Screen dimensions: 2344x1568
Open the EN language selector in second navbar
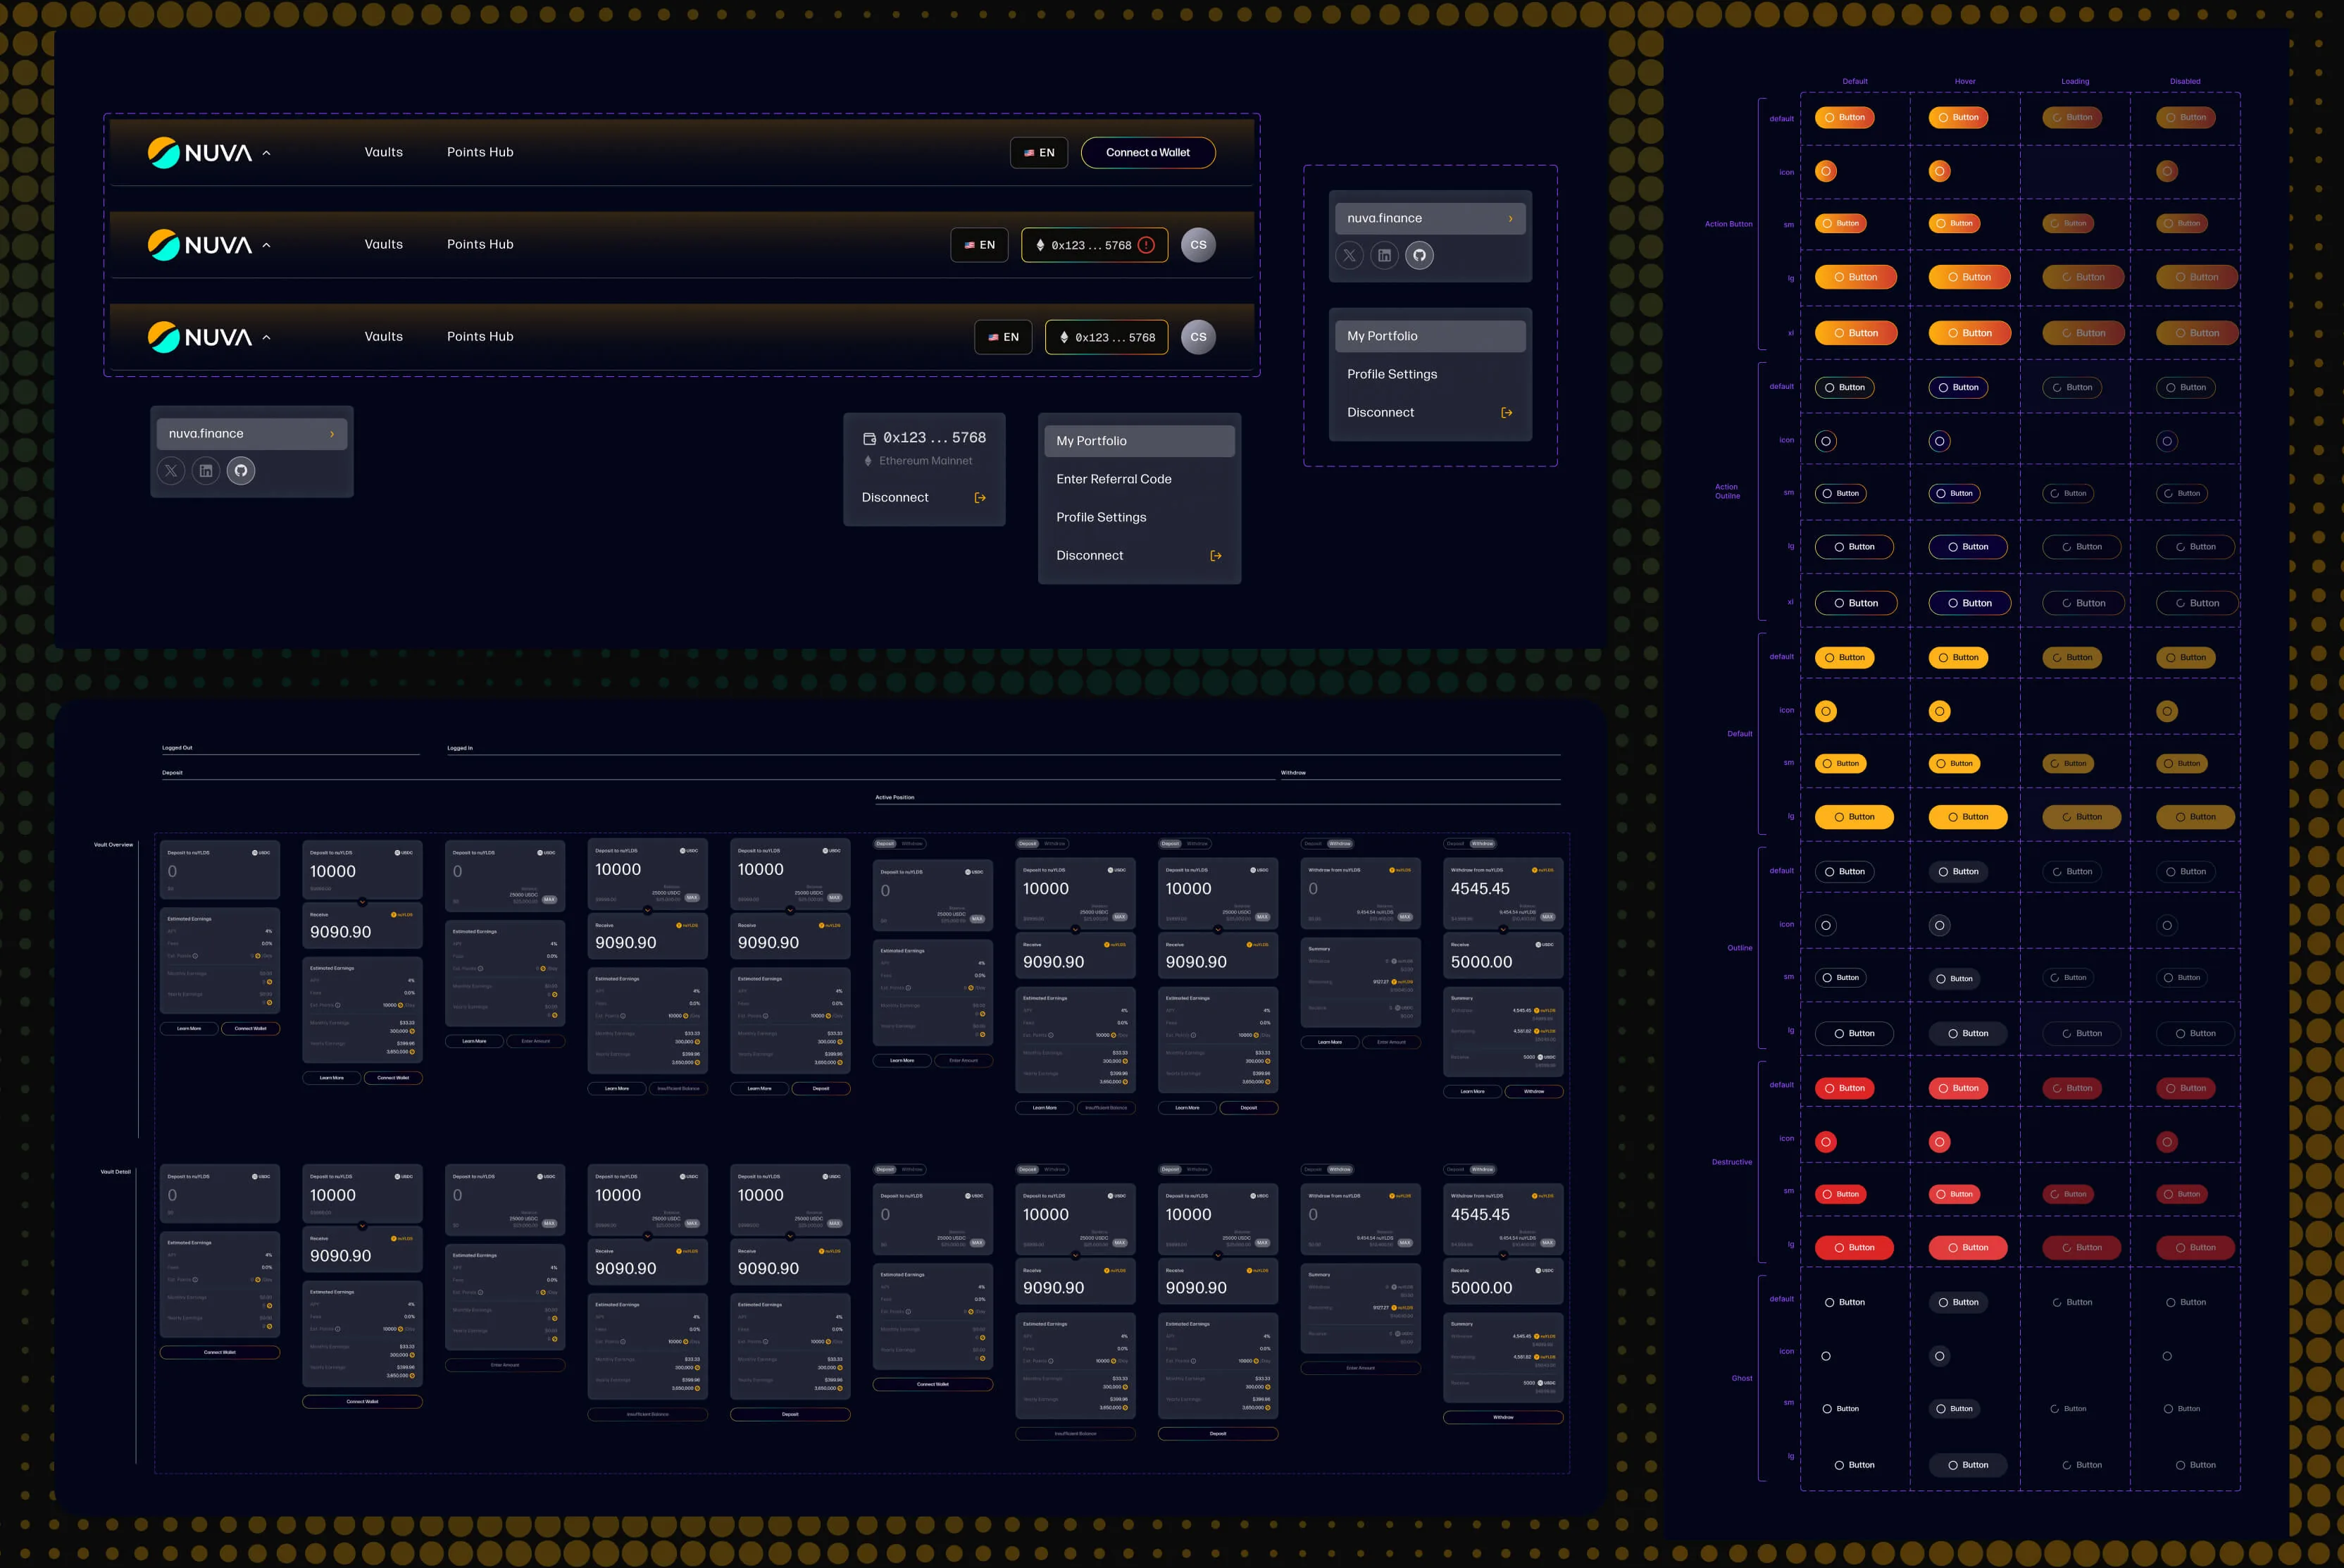pyautogui.click(x=979, y=245)
